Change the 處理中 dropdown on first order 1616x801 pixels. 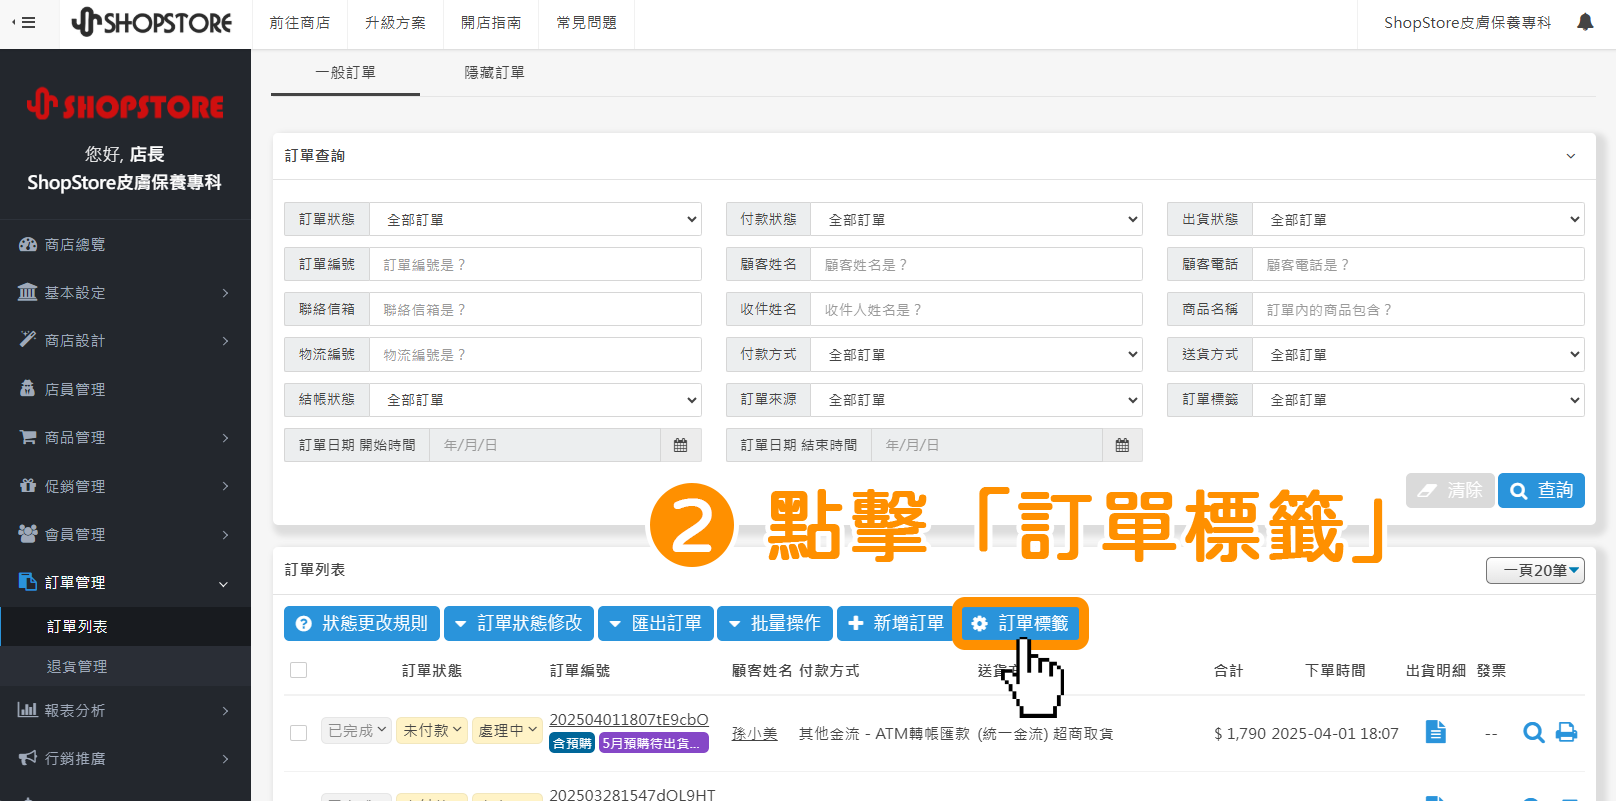click(507, 731)
